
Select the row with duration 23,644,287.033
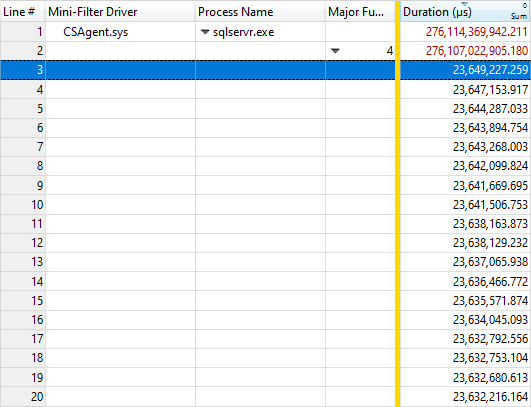[266, 109]
